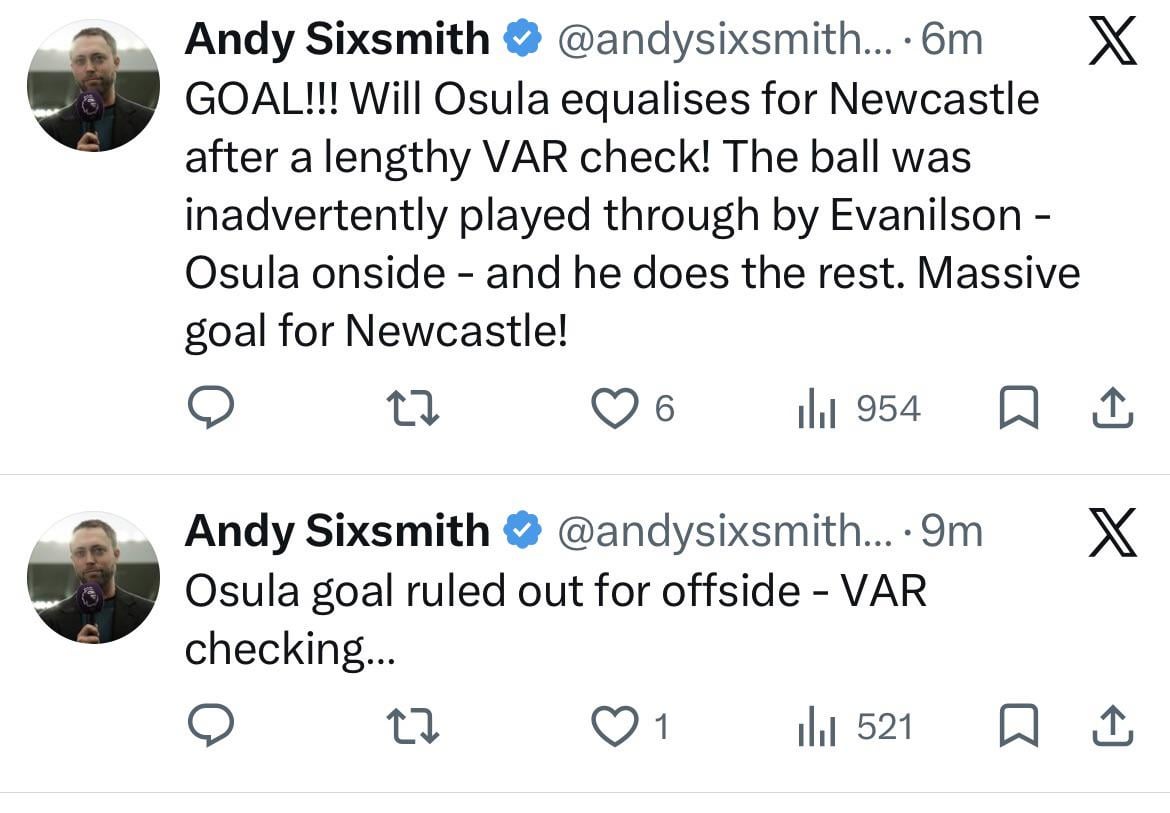Open Andy Sixsmith name on 6m tweet
This screenshot has height=813, width=1170.
(x=337, y=41)
